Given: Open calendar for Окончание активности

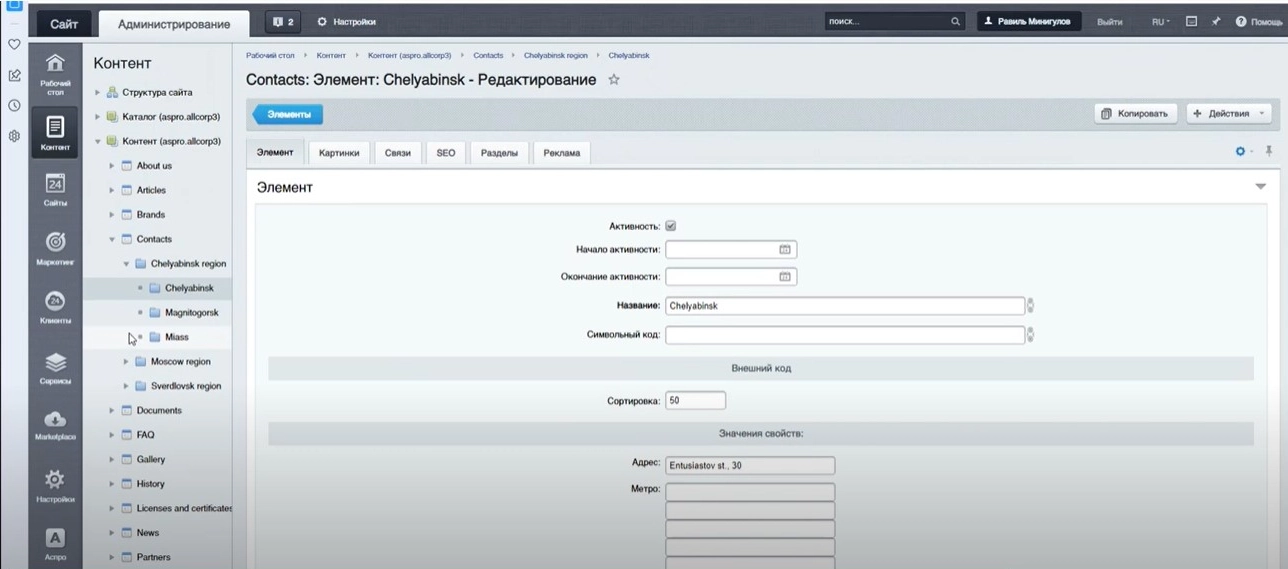Looking at the screenshot, I should pos(785,276).
